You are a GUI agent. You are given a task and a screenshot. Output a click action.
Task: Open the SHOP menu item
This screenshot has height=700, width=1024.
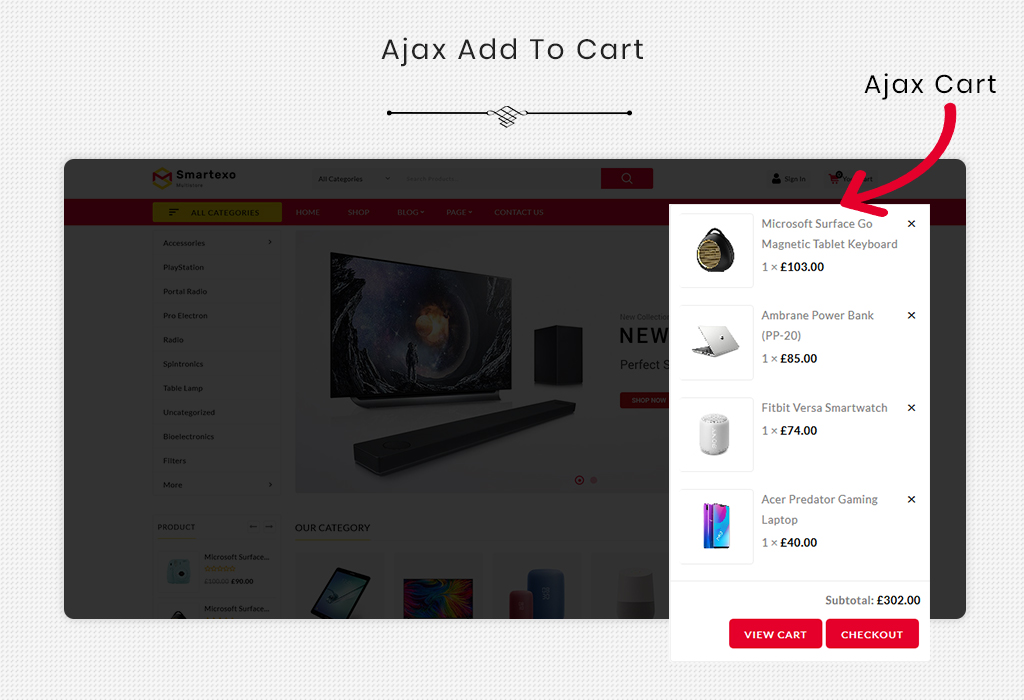pyautogui.click(x=359, y=212)
